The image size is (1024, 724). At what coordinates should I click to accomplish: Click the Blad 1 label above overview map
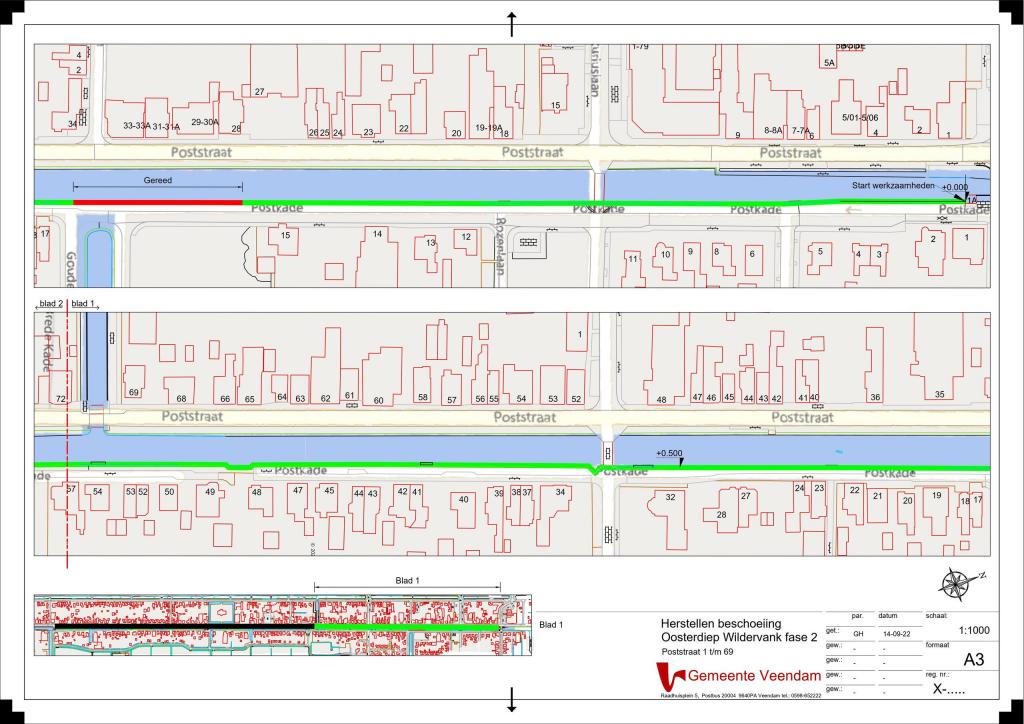coord(401,580)
